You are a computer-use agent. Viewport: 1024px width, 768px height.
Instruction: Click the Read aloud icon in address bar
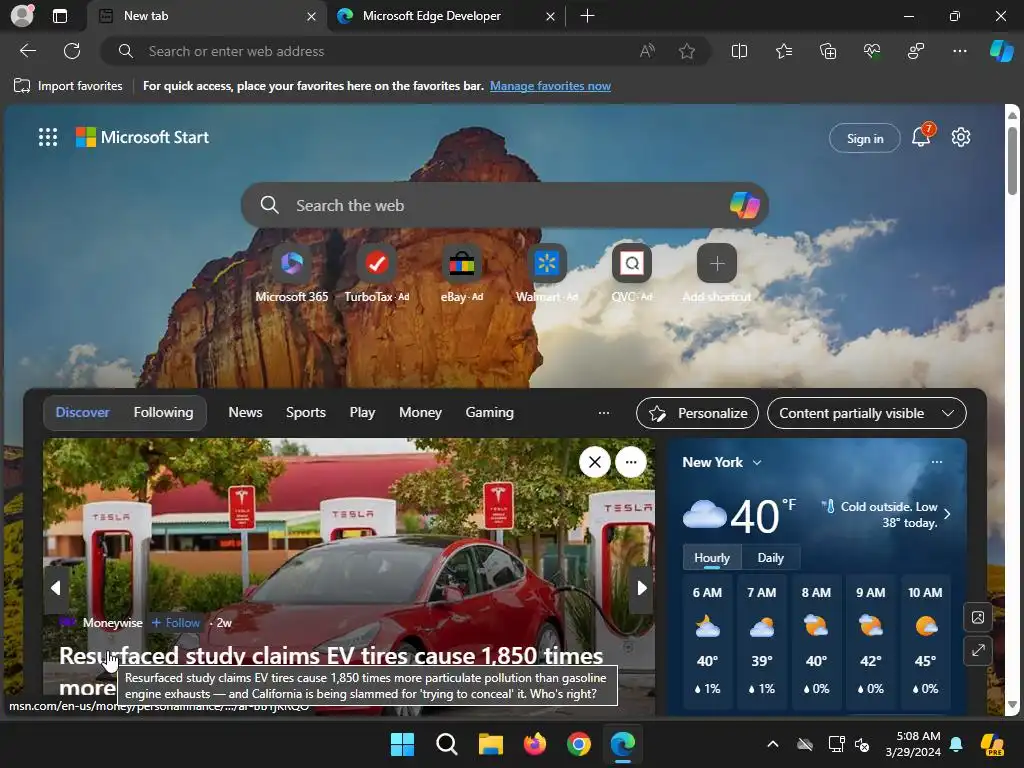click(x=647, y=51)
